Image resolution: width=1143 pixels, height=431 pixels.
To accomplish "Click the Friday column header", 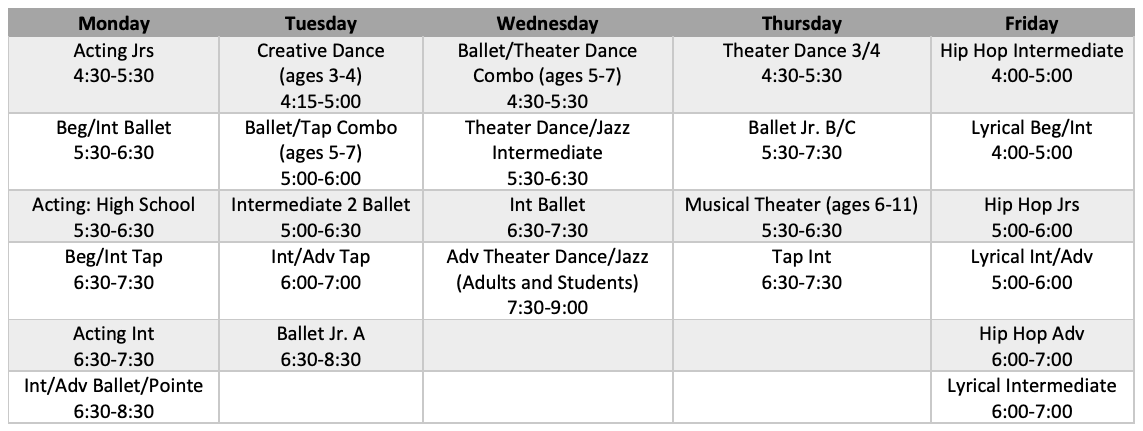I will (1032, 24).
